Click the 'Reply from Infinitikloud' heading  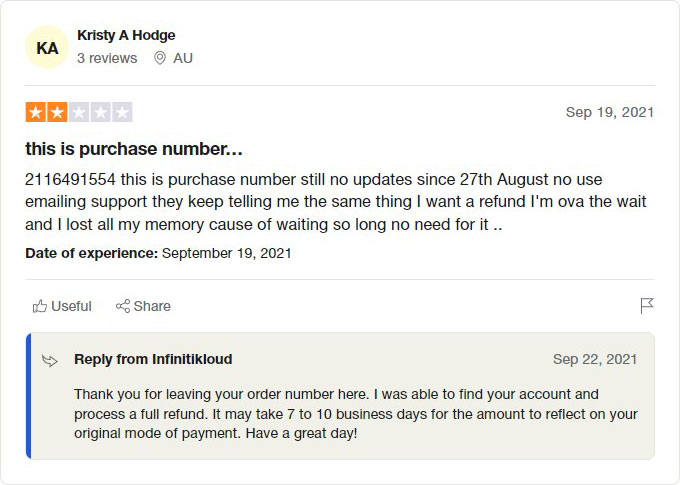pos(153,359)
